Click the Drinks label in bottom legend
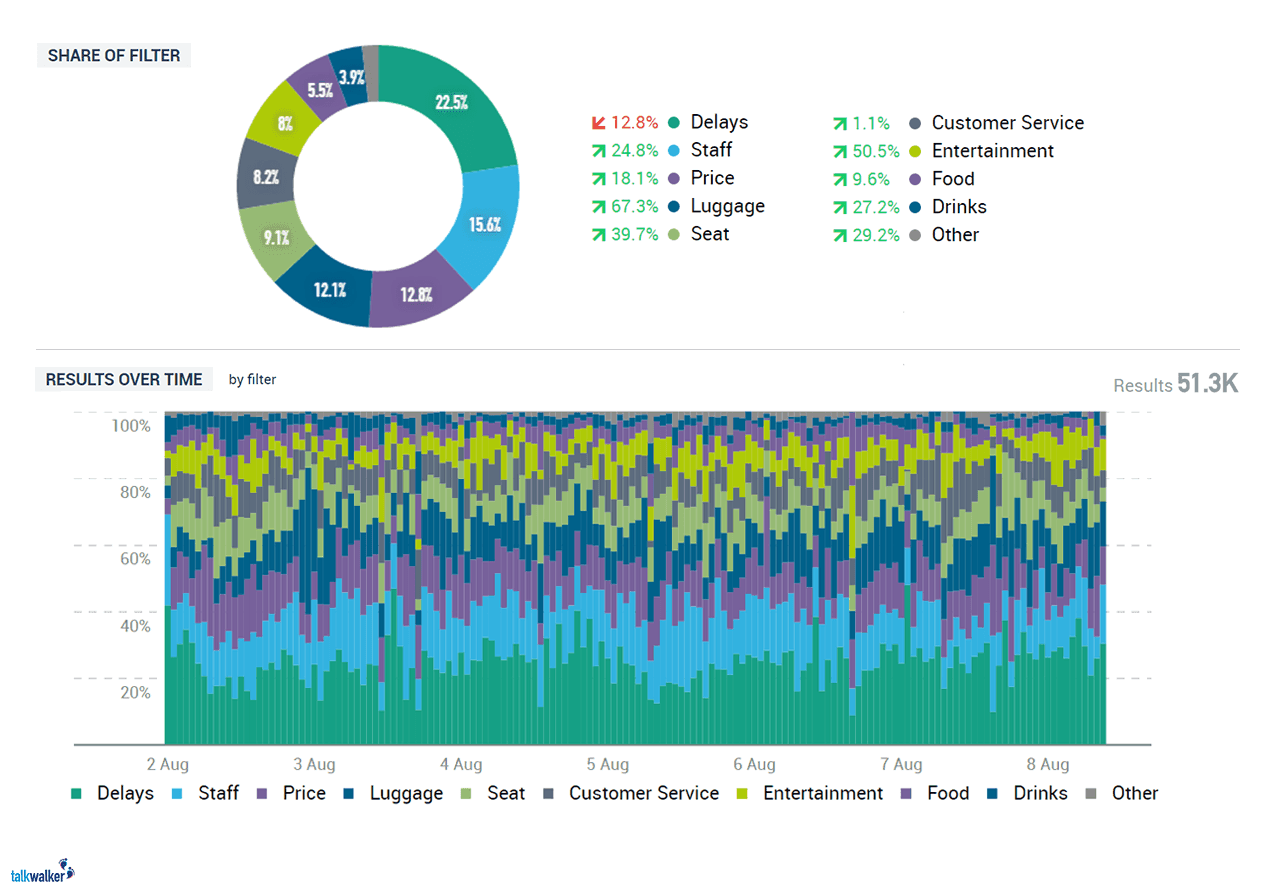Image resolution: width=1278 pixels, height=896 pixels. 1040,793
